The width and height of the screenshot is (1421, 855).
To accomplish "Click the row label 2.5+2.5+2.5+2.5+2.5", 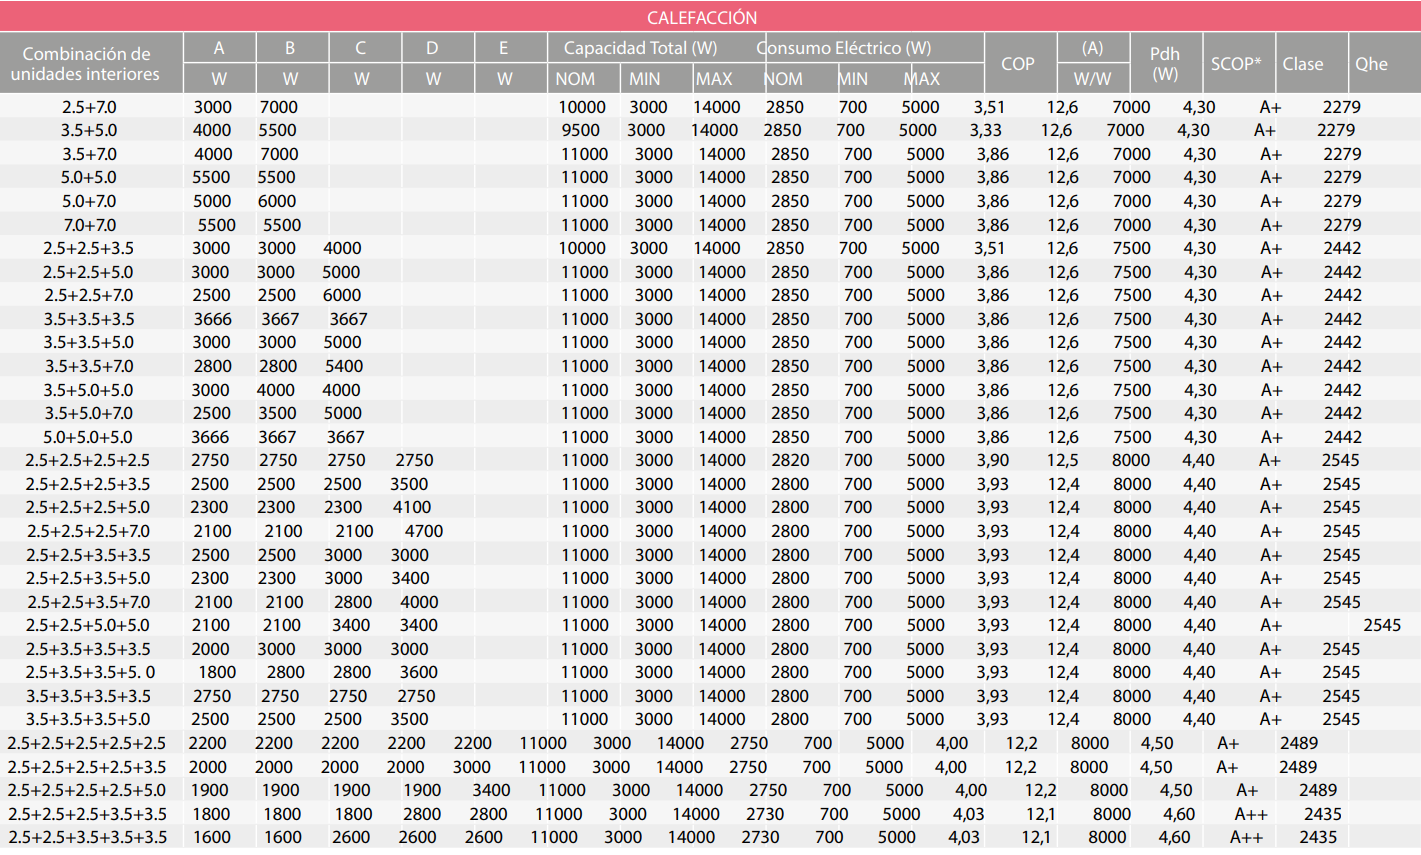I will 87,743.
